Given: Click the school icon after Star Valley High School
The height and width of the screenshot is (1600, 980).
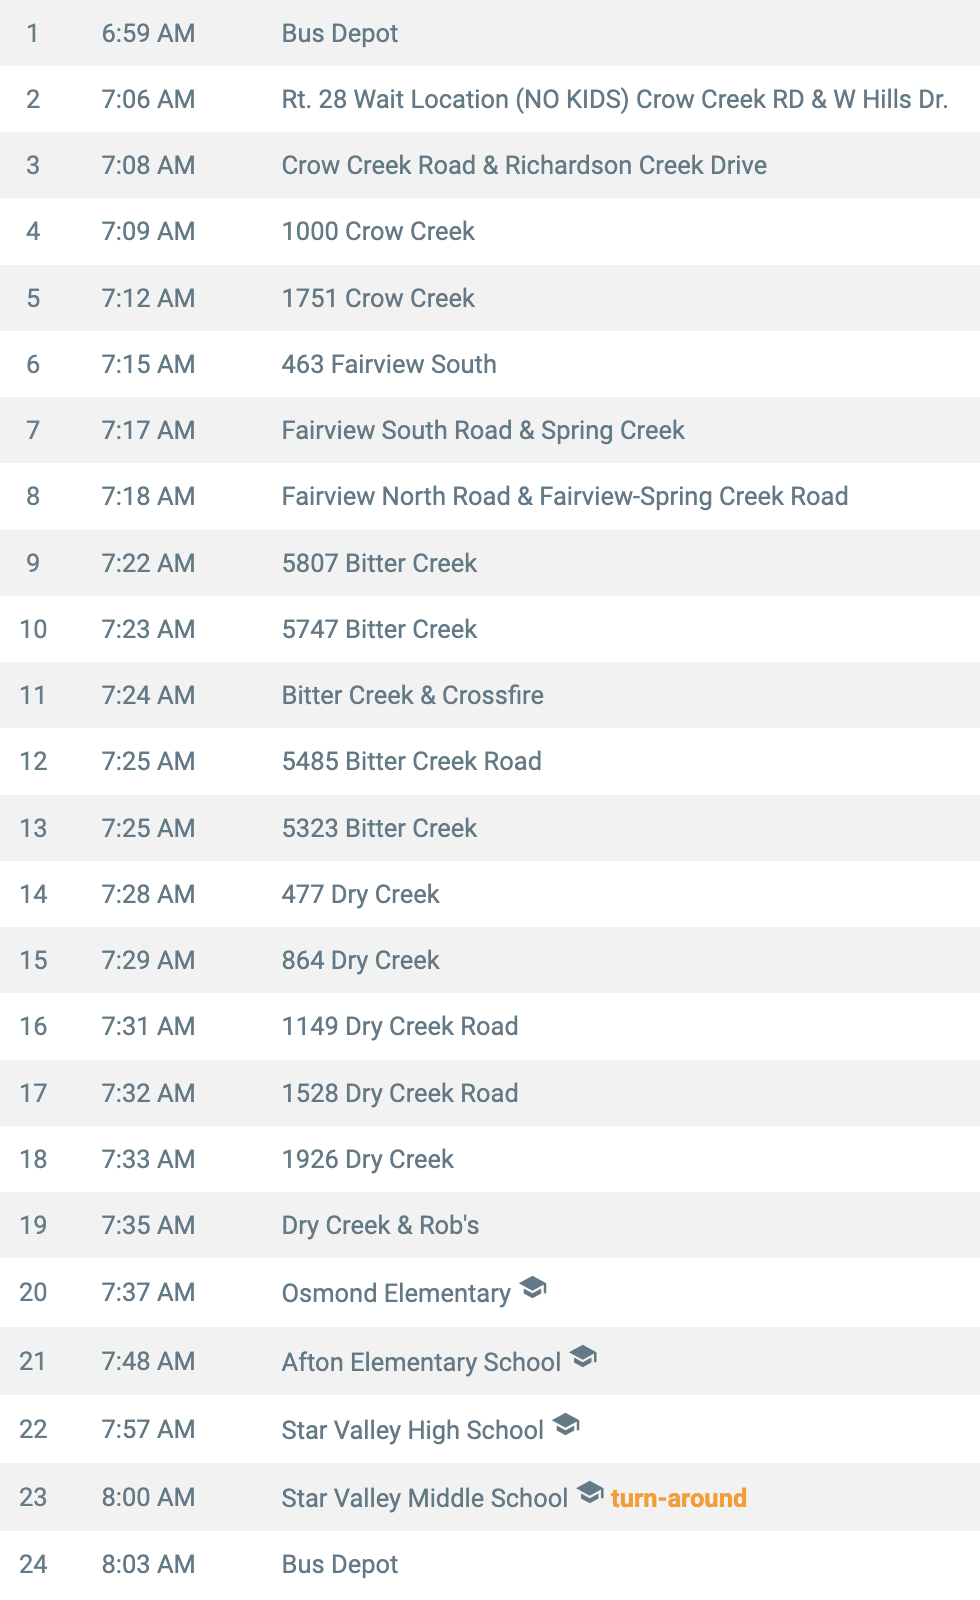Looking at the screenshot, I should tap(566, 1424).
